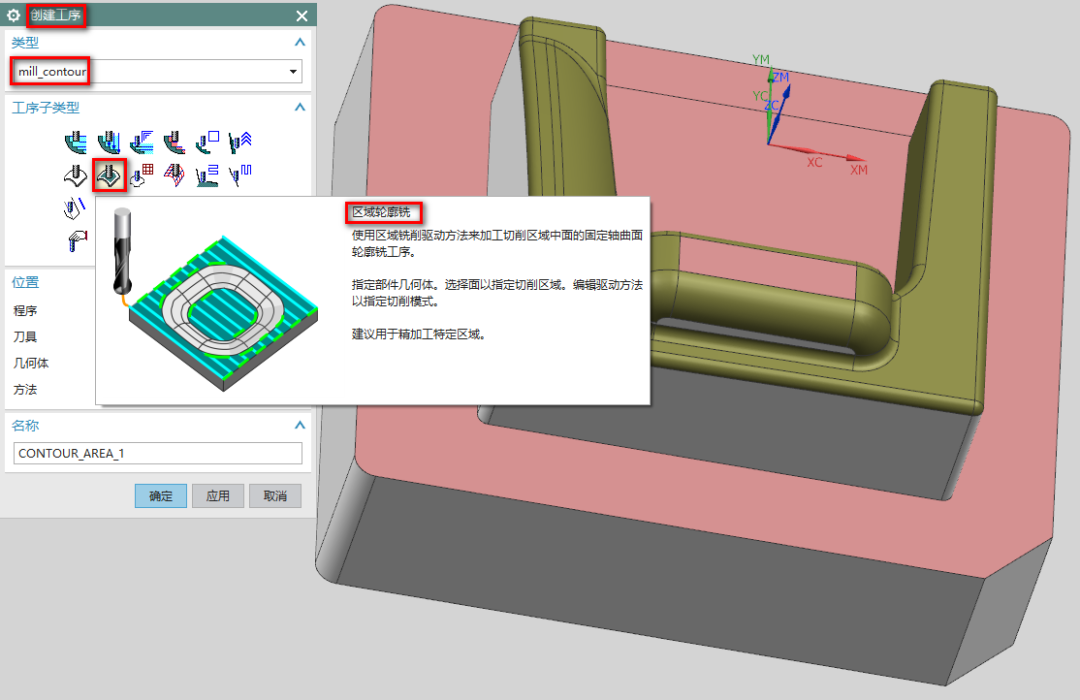
Task: Collapse the 名称 section
Action: pos(299,425)
